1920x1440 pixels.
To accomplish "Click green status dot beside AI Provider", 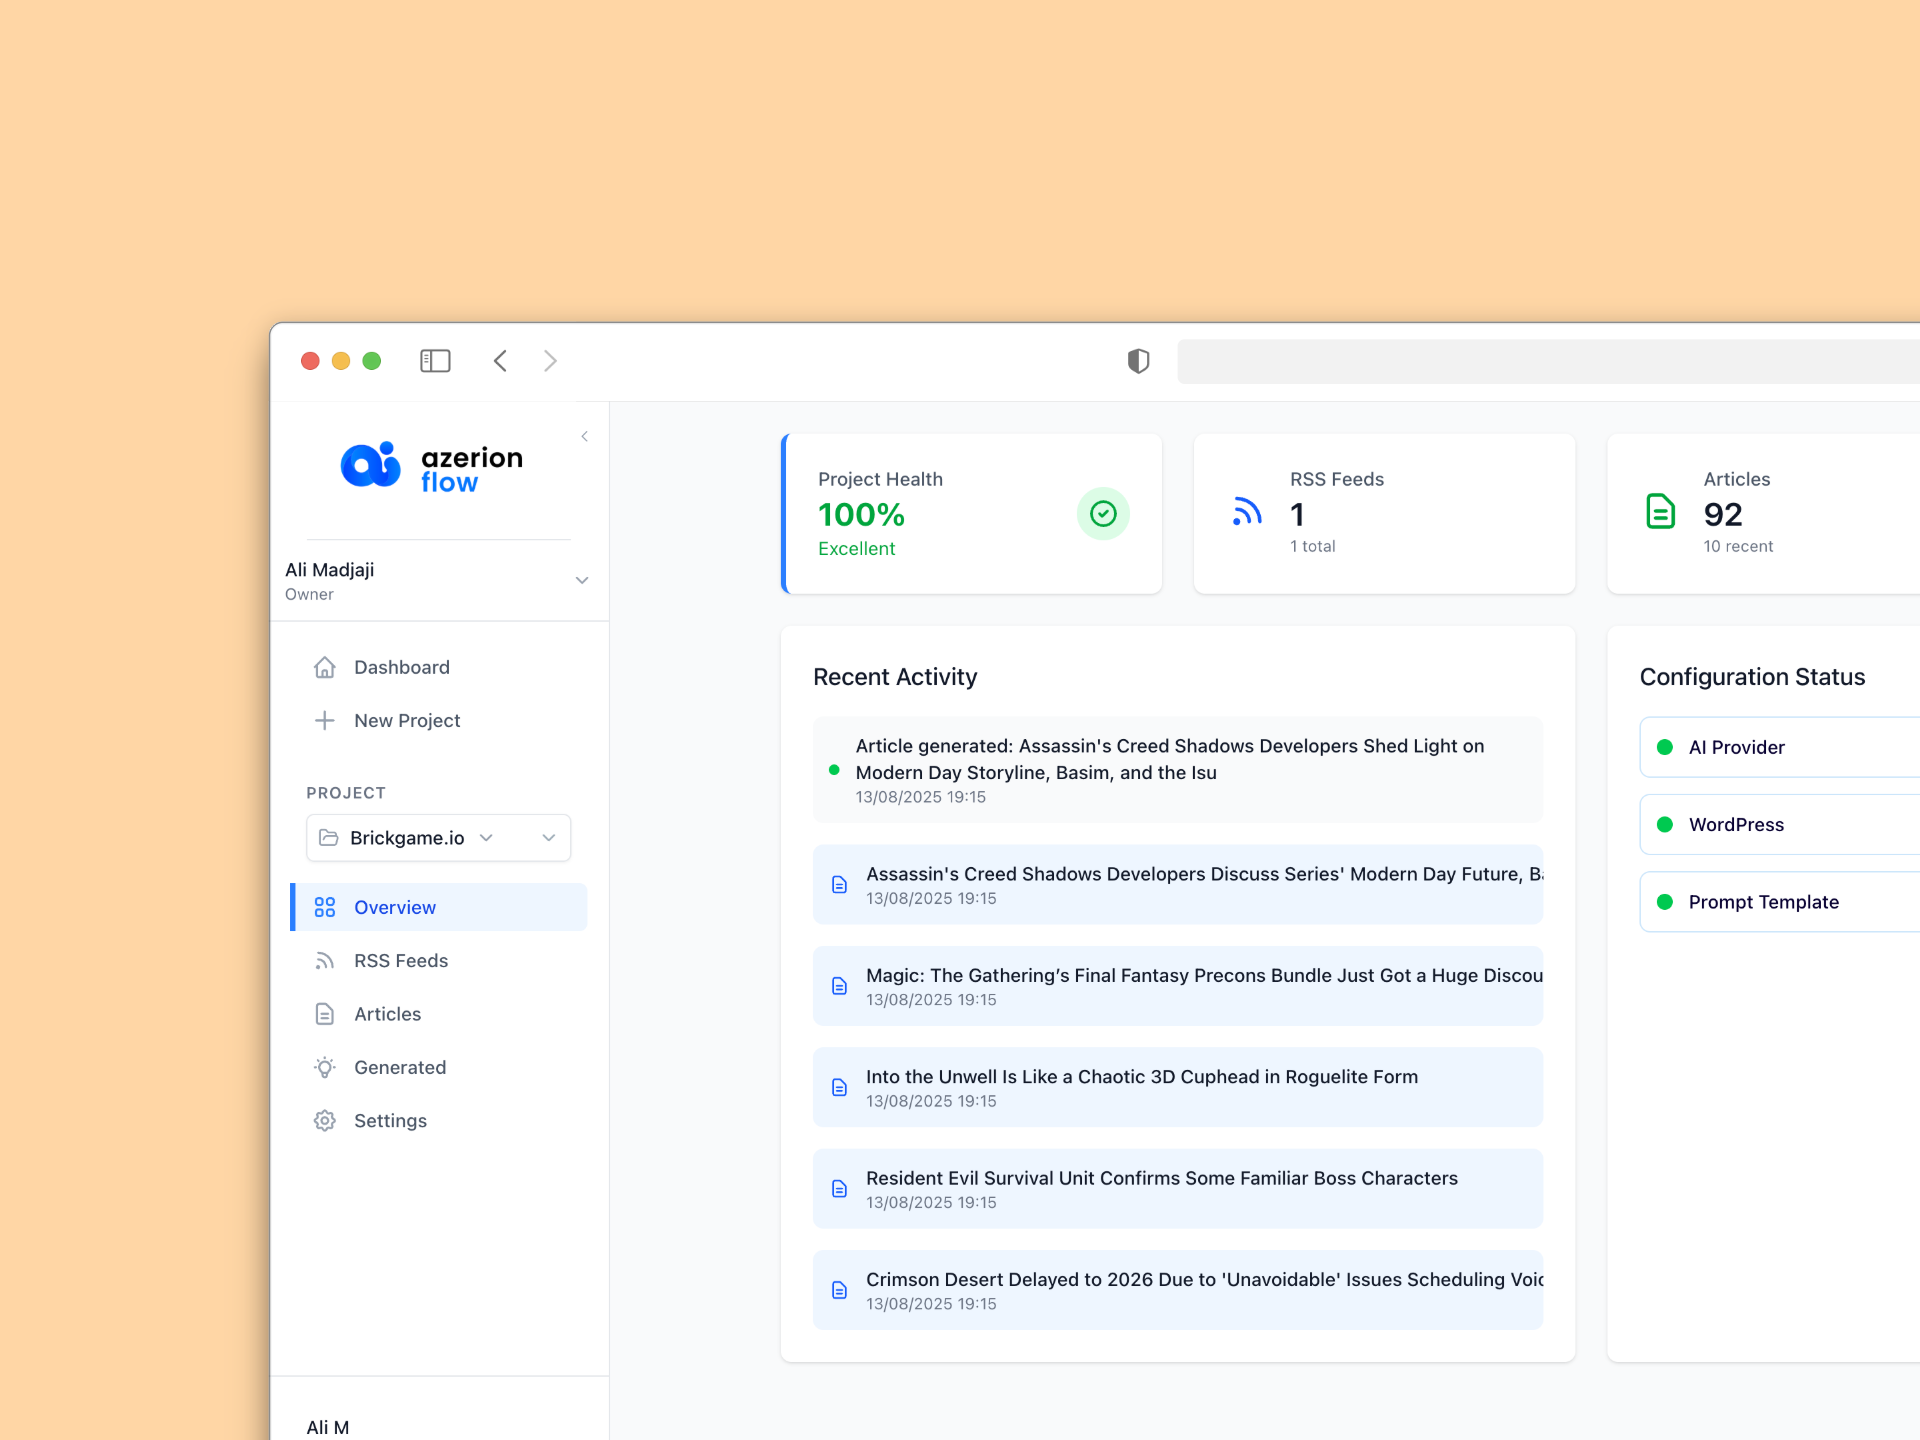I will (x=1665, y=747).
